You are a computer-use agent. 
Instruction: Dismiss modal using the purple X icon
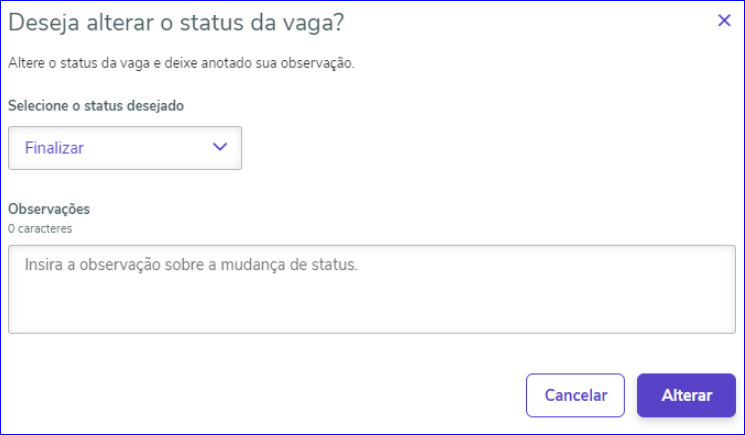(x=724, y=20)
